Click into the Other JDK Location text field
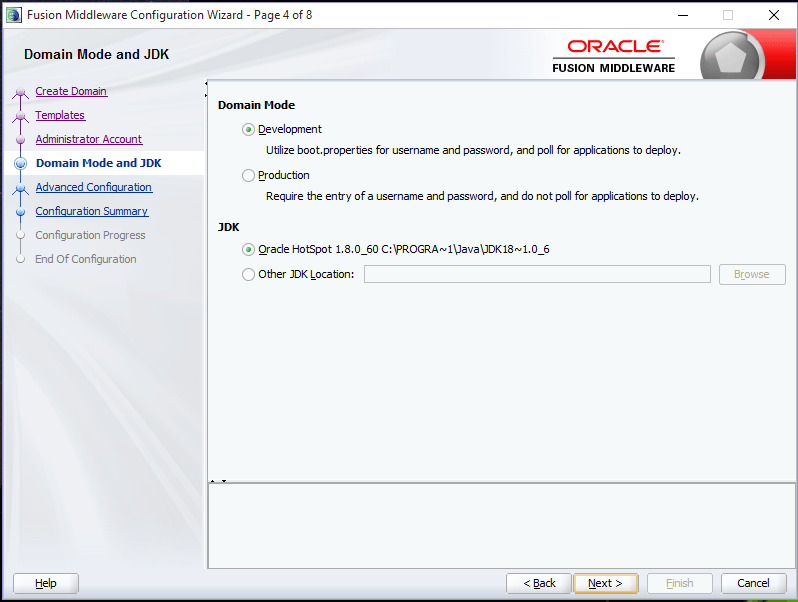This screenshot has width=798, height=602. coord(537,274)
